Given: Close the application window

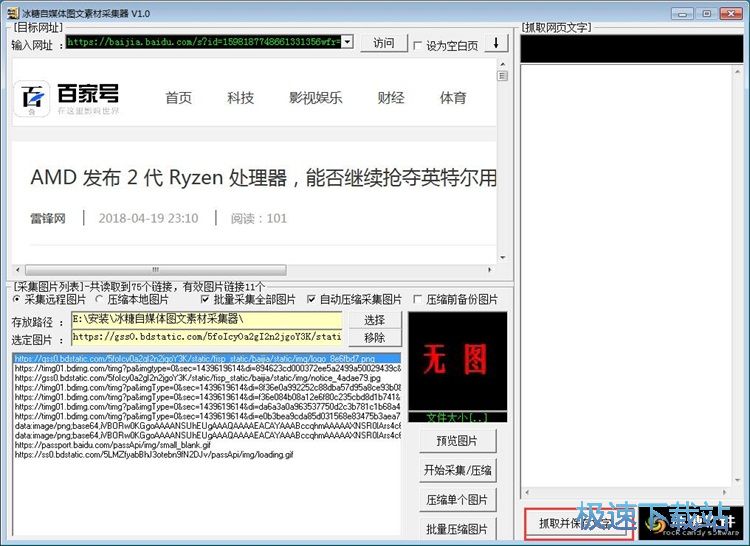Looking at the screenshot, I should pos(731,13).
